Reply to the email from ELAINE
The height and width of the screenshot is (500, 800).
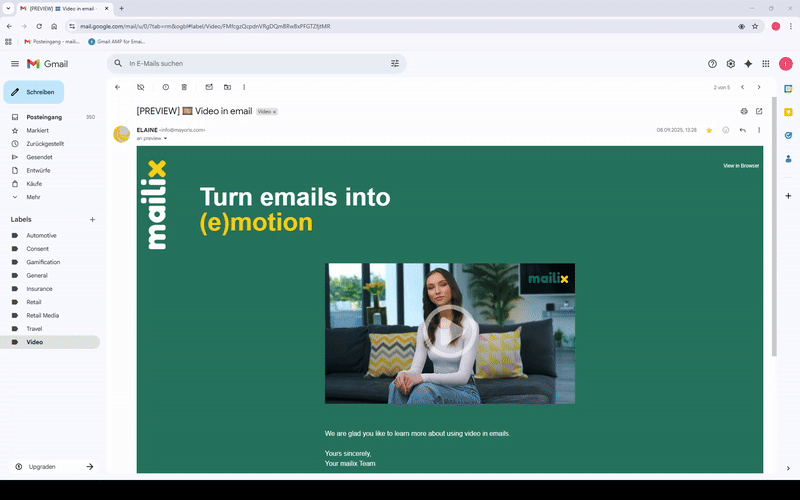(x=742, y=130)
